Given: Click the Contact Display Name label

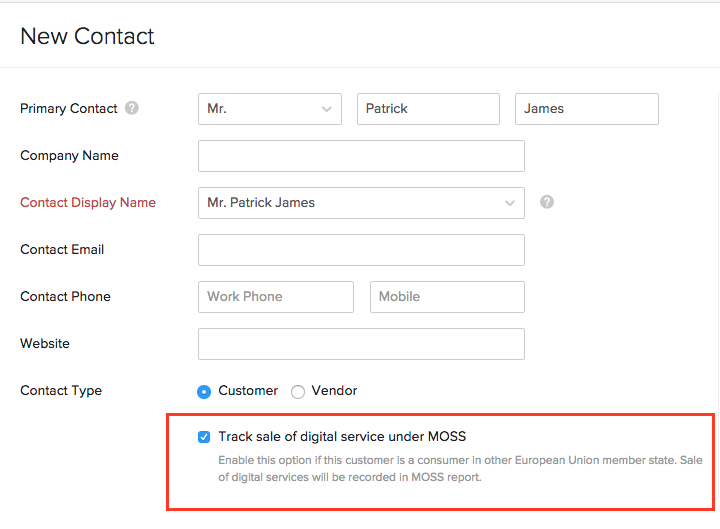Looking at the screenshot, I should (88, 203).
